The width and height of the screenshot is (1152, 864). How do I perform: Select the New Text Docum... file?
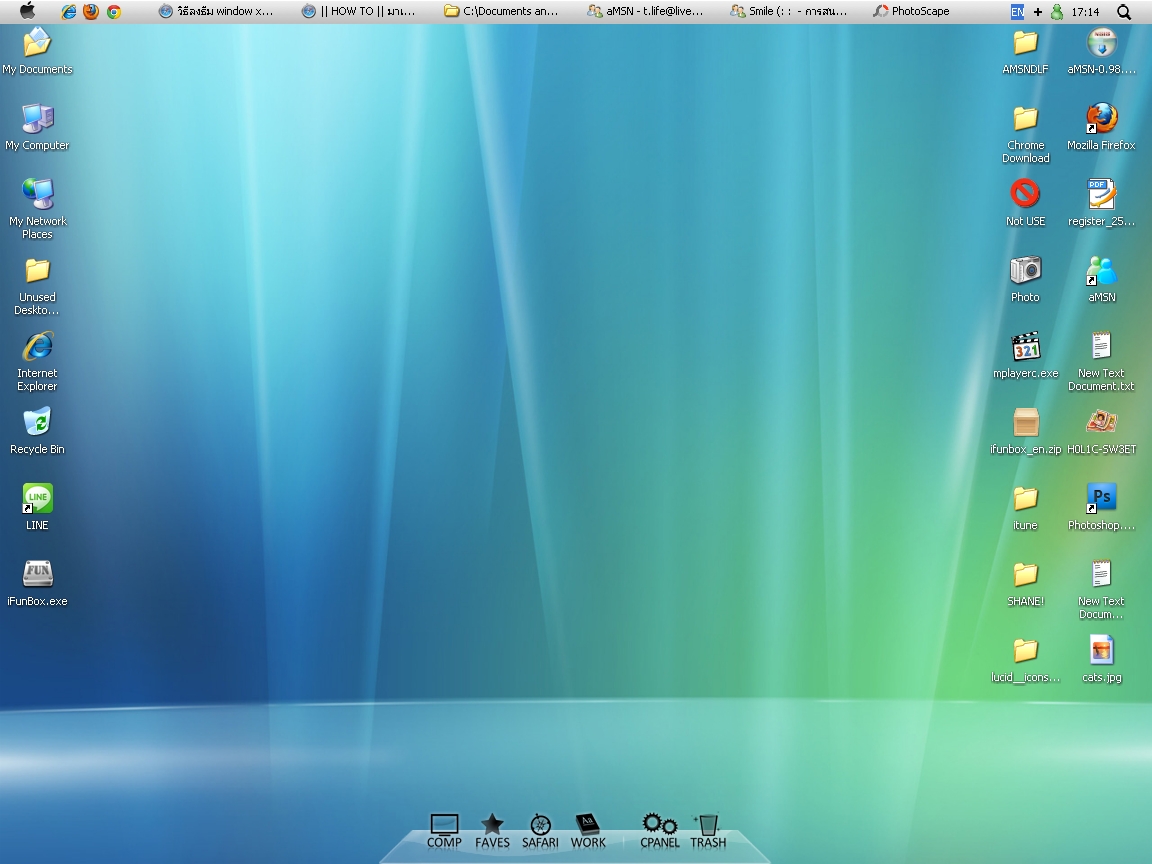click(1101, 589)
